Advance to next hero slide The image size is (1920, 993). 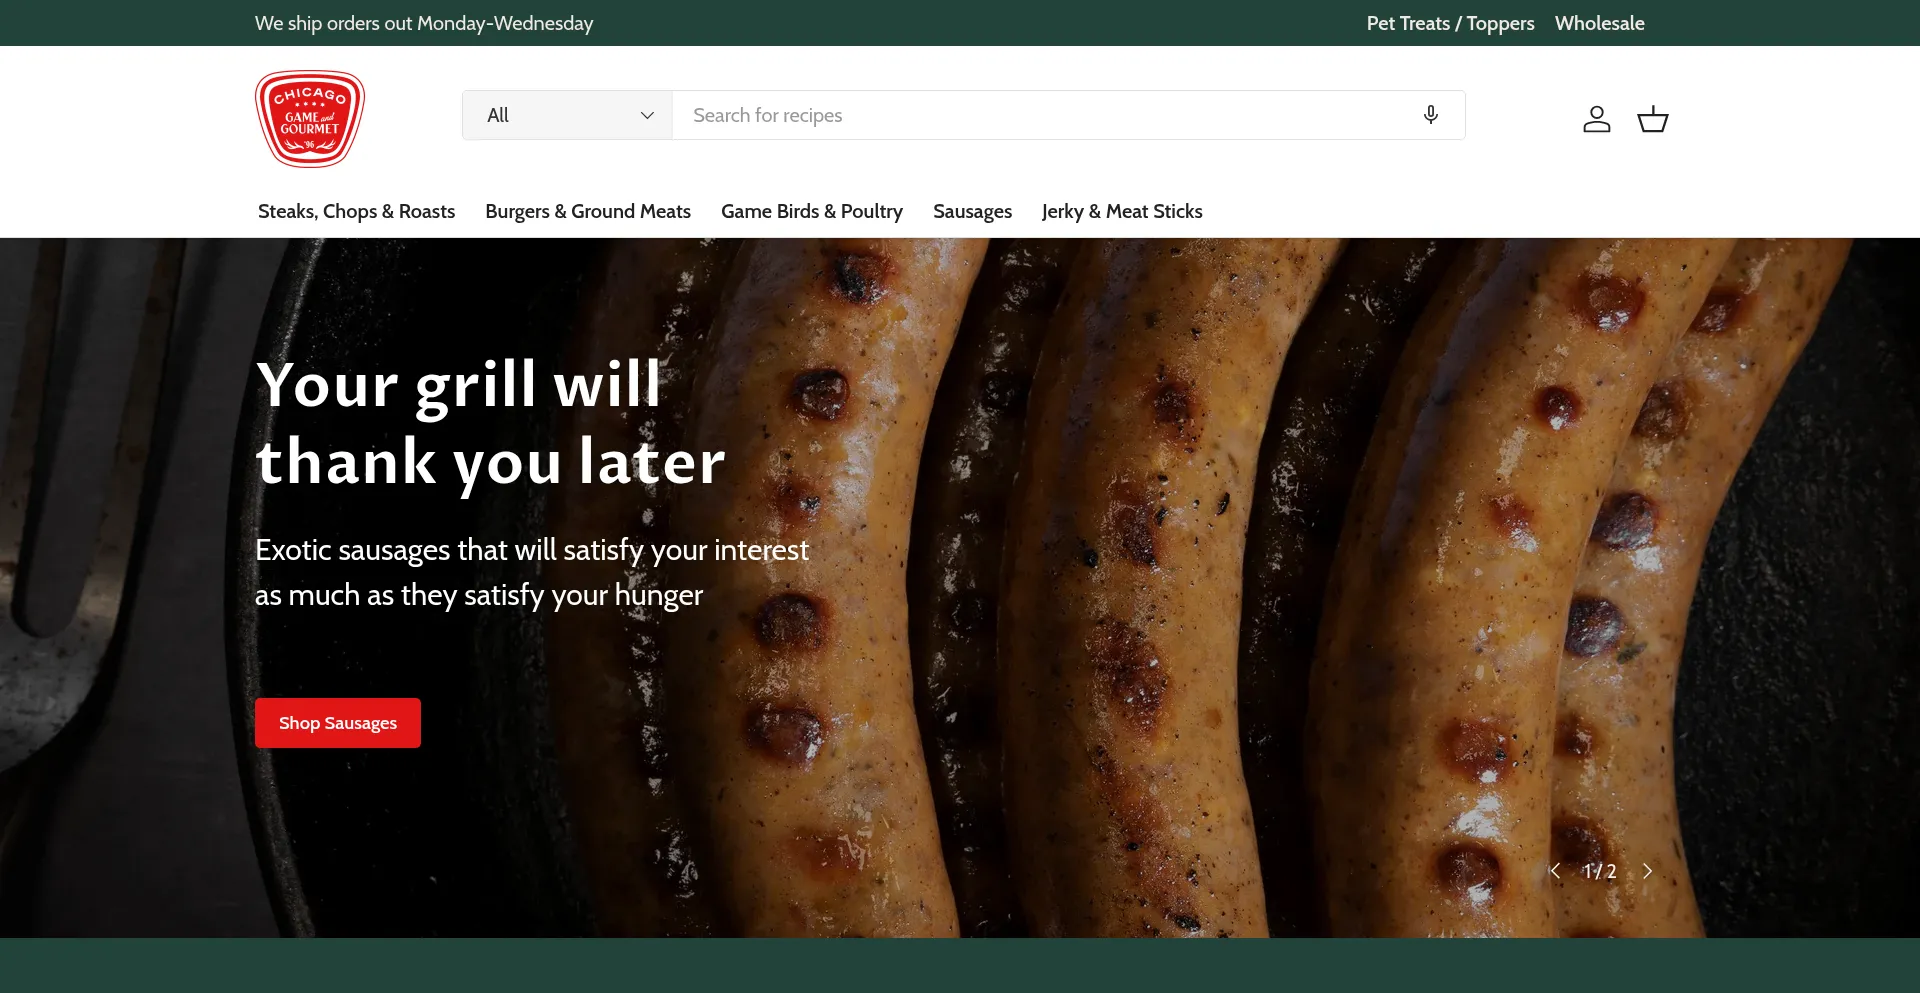[1647, 871]
